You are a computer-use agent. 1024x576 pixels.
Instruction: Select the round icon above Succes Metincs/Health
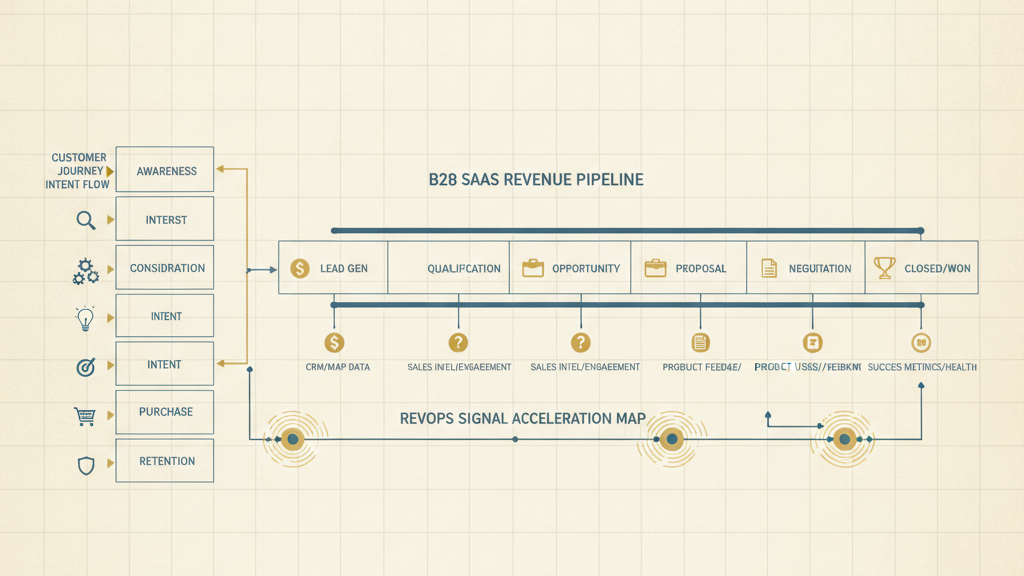point(921,342)
